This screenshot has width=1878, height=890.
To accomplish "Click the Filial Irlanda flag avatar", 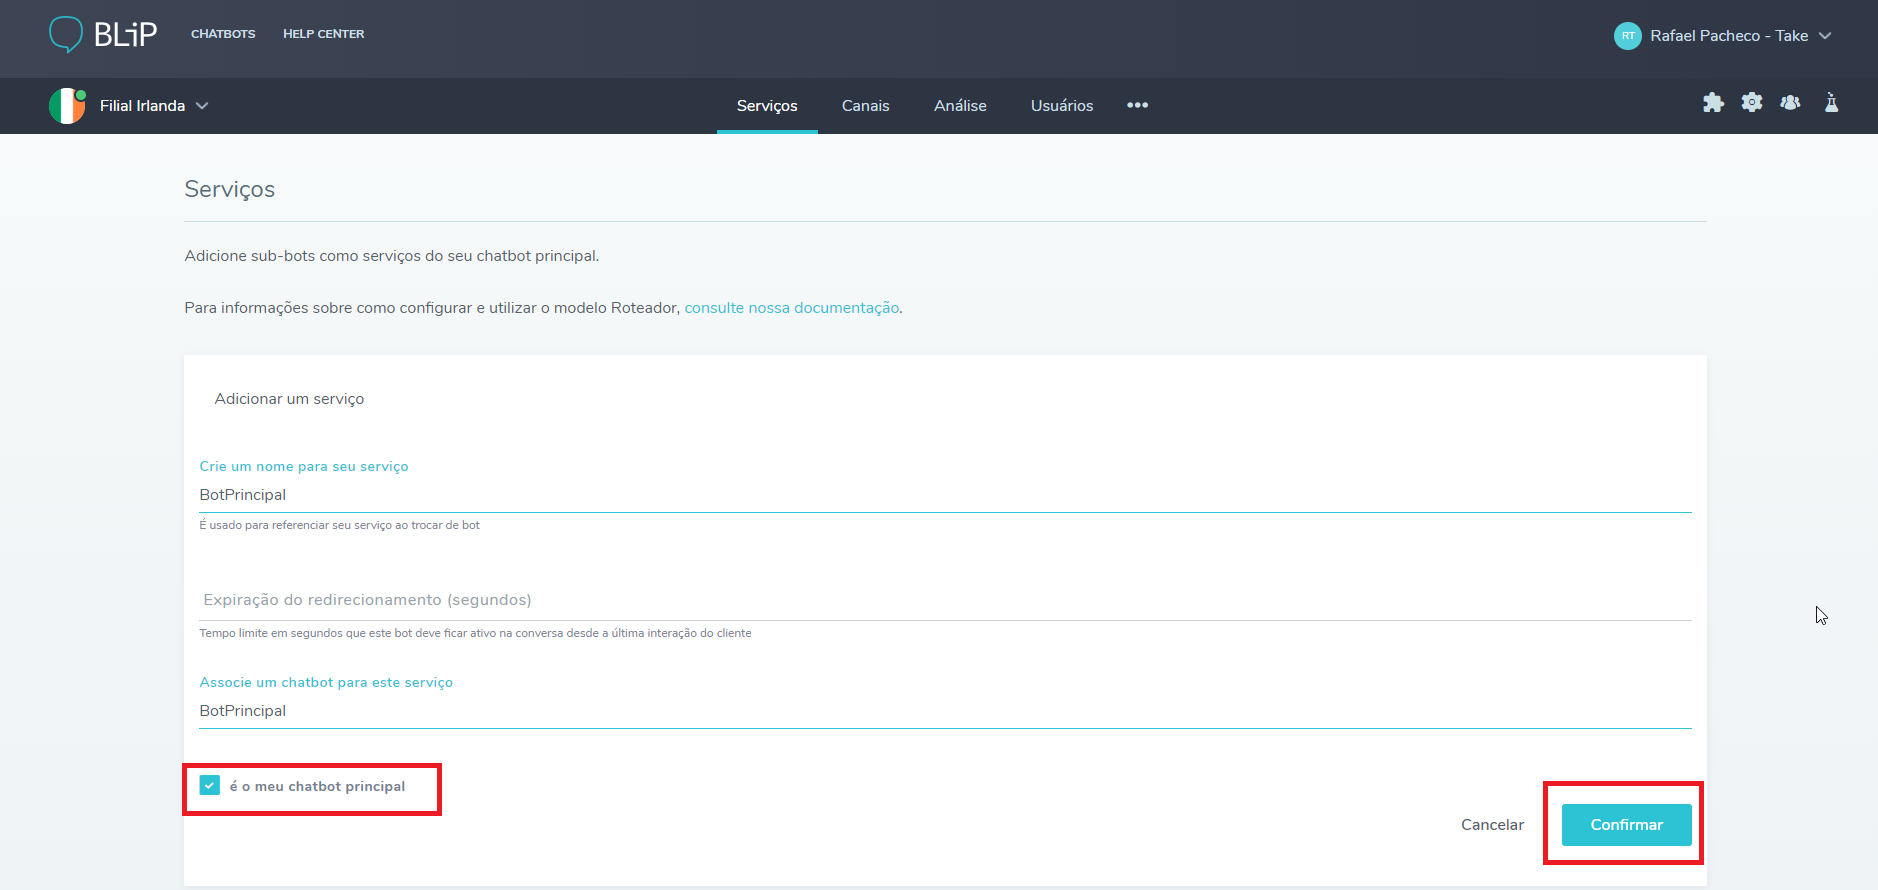I will point(67,106).
